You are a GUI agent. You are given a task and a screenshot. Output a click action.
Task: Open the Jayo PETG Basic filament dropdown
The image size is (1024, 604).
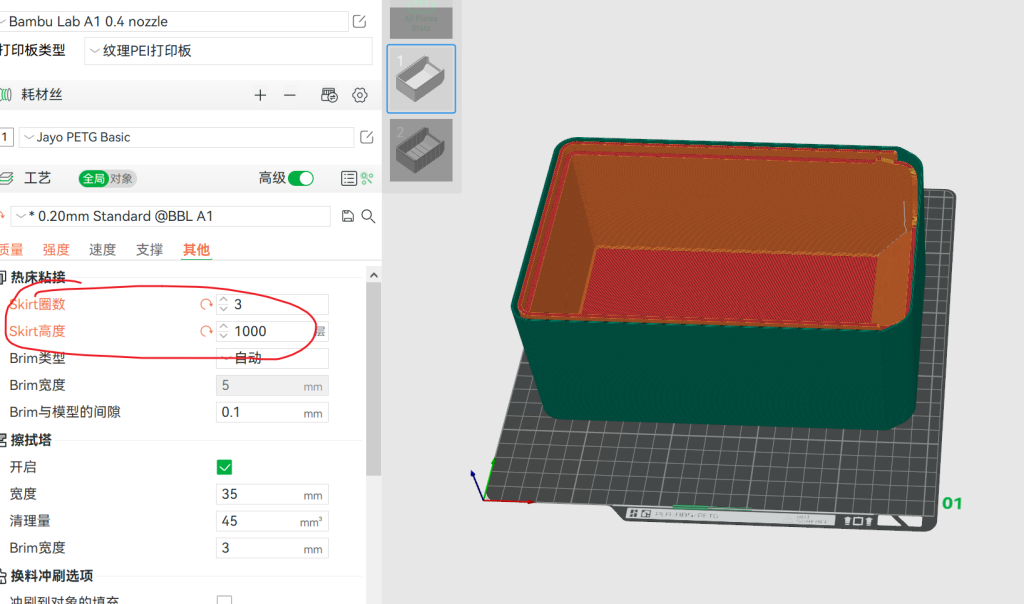(x=186, y=137)
